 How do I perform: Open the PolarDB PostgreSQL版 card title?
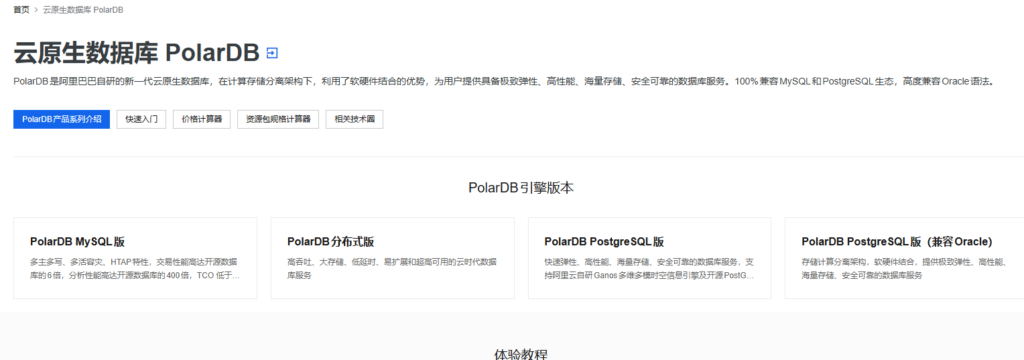(x=604, y=242)
